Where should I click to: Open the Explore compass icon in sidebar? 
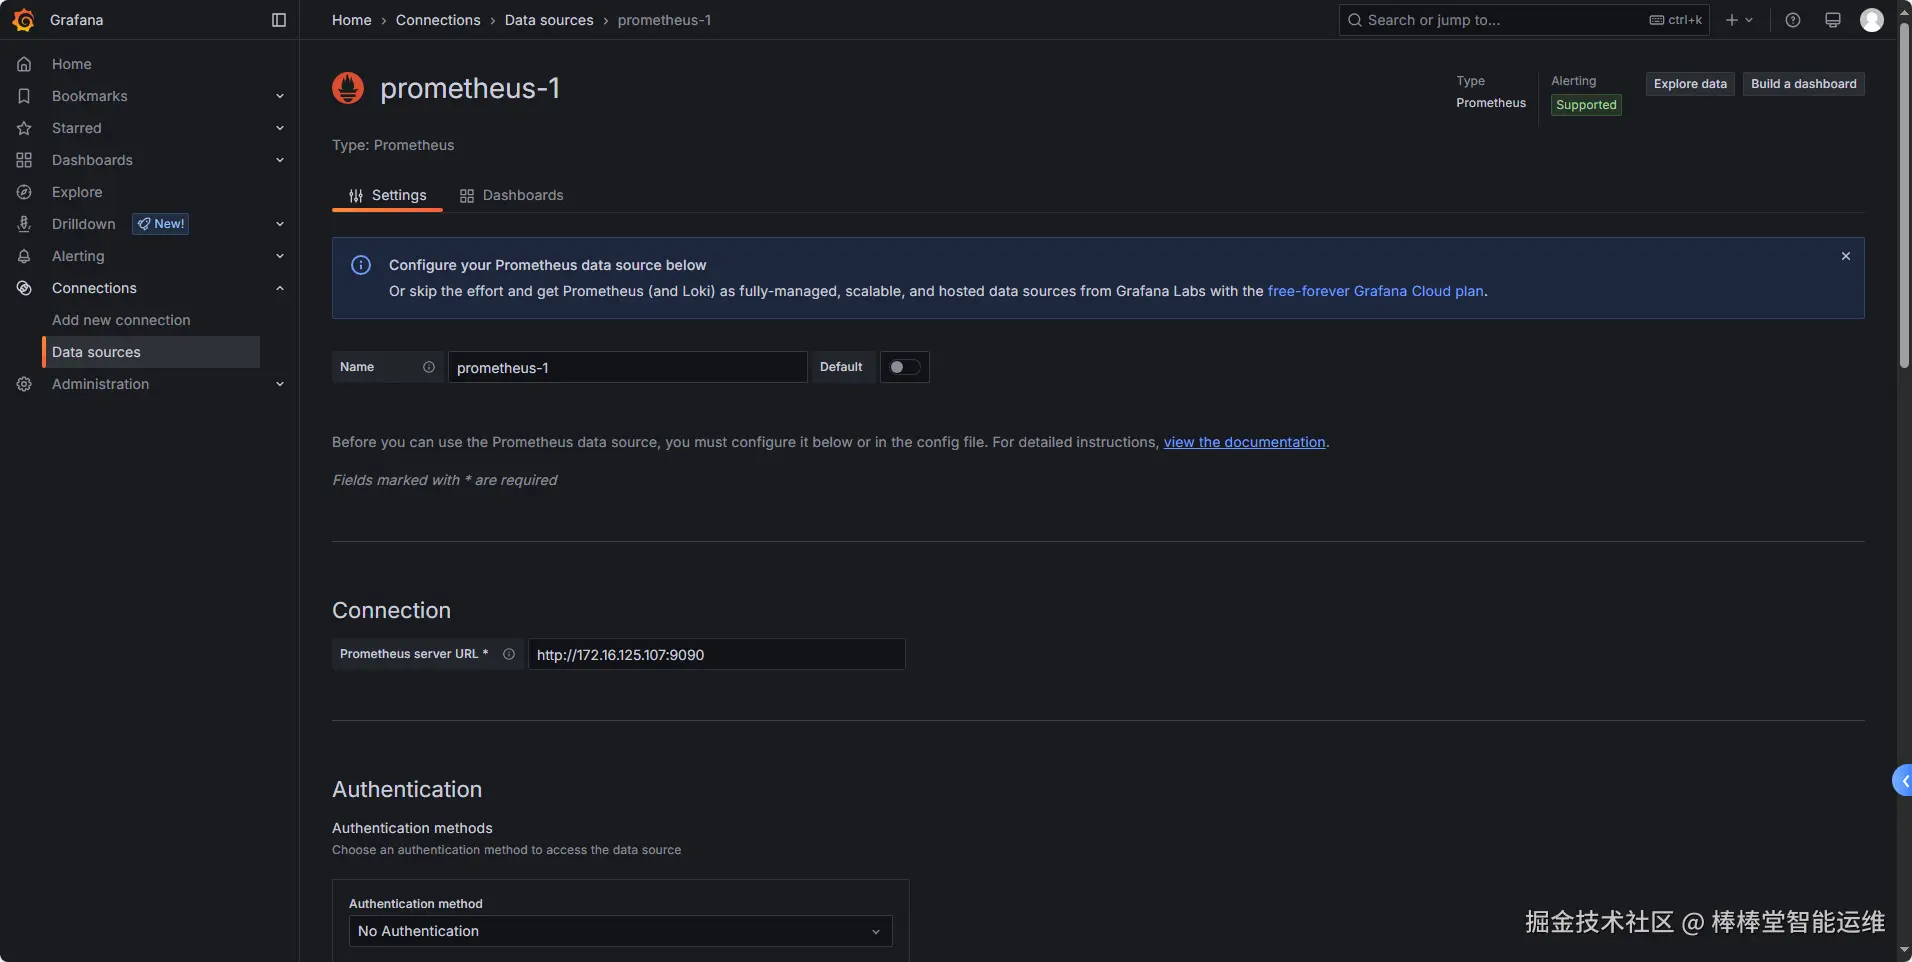pyautogui.click(x=24, y=192)
